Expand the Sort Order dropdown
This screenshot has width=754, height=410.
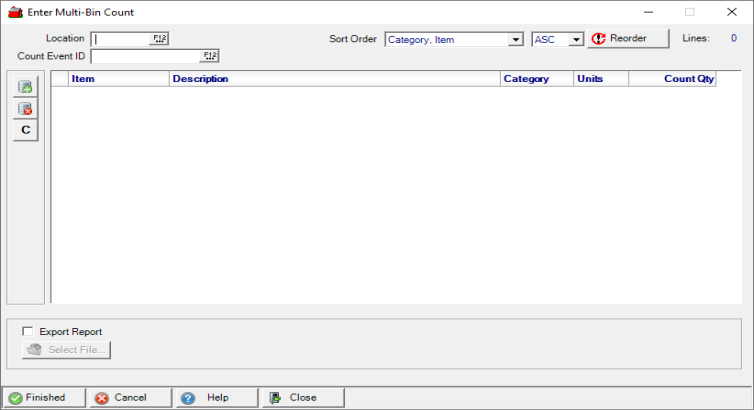click(516, 40)
